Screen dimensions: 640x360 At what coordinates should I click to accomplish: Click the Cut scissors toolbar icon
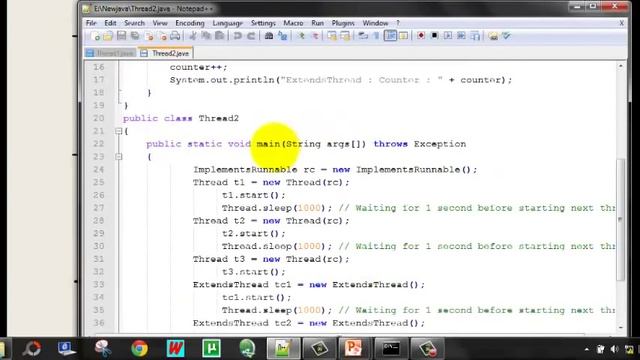[193, 36]
